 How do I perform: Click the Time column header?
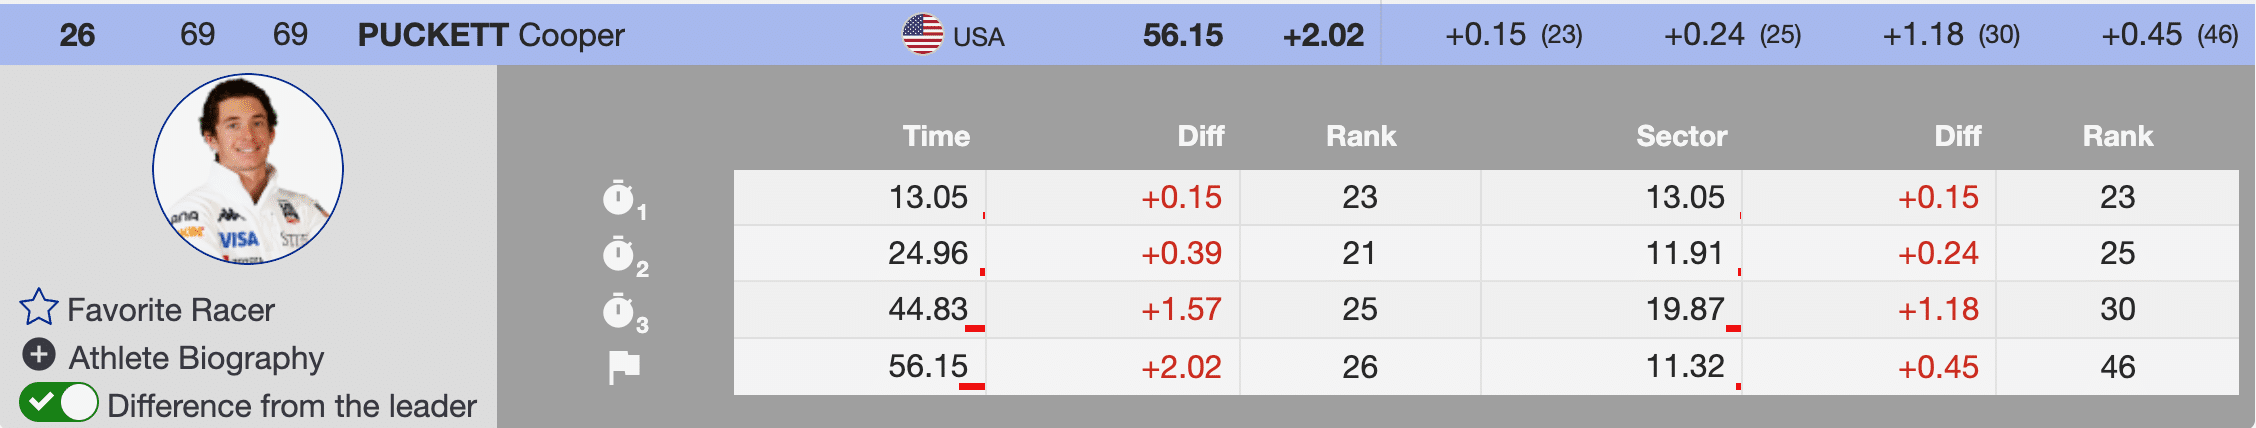[x=936, y=136]
